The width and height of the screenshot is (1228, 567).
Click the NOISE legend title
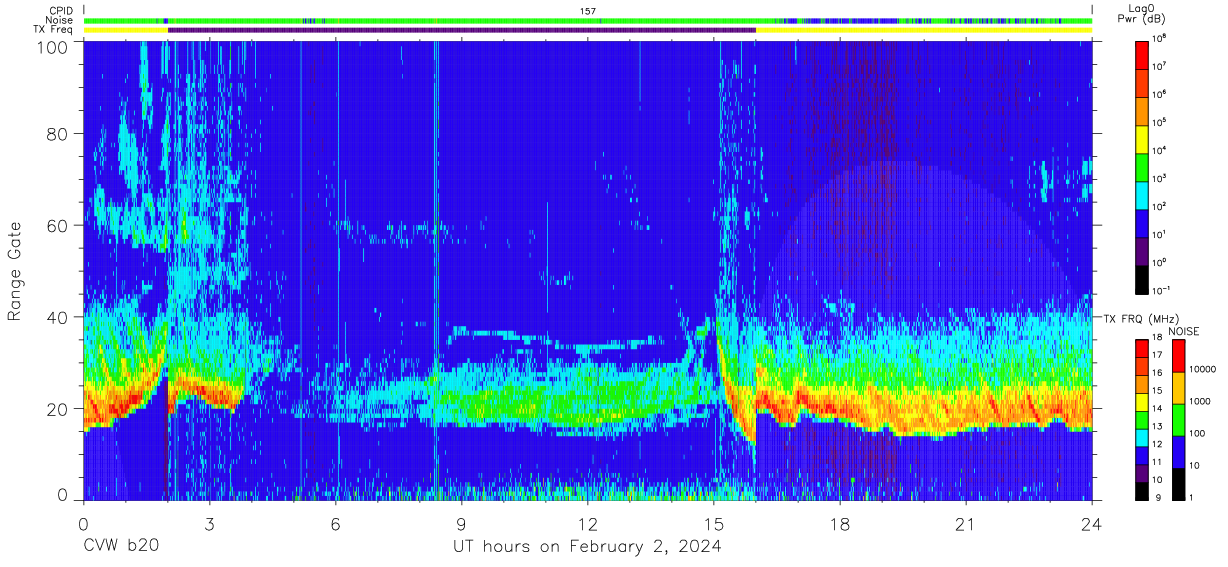click(x=1184, y=331)
